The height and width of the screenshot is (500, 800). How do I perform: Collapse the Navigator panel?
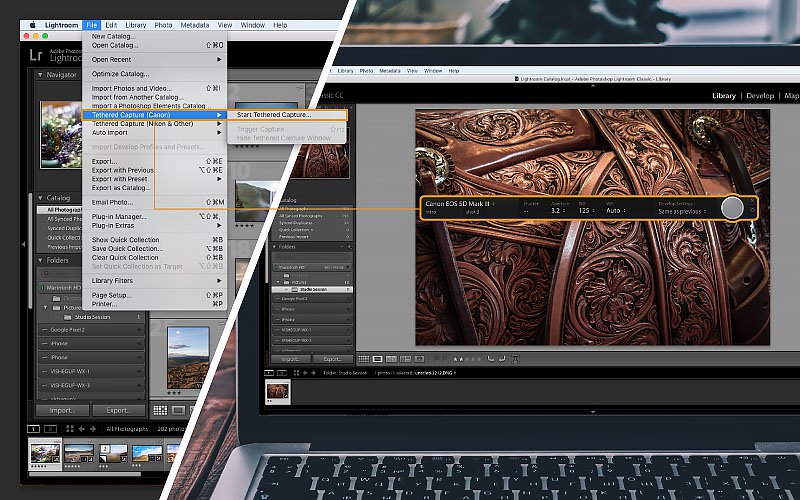pos(40,75)
